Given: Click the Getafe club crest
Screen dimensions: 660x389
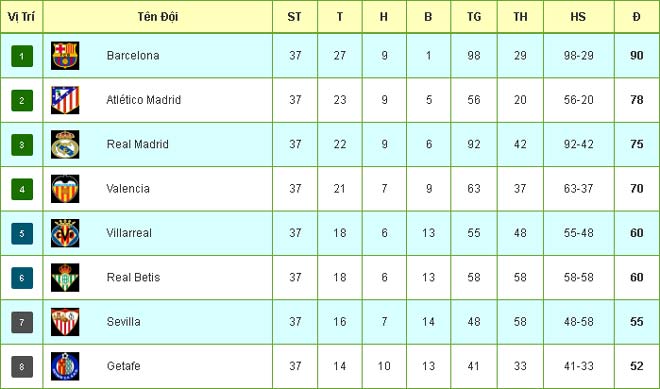Looking at the screenshot, I should [65, 366].
